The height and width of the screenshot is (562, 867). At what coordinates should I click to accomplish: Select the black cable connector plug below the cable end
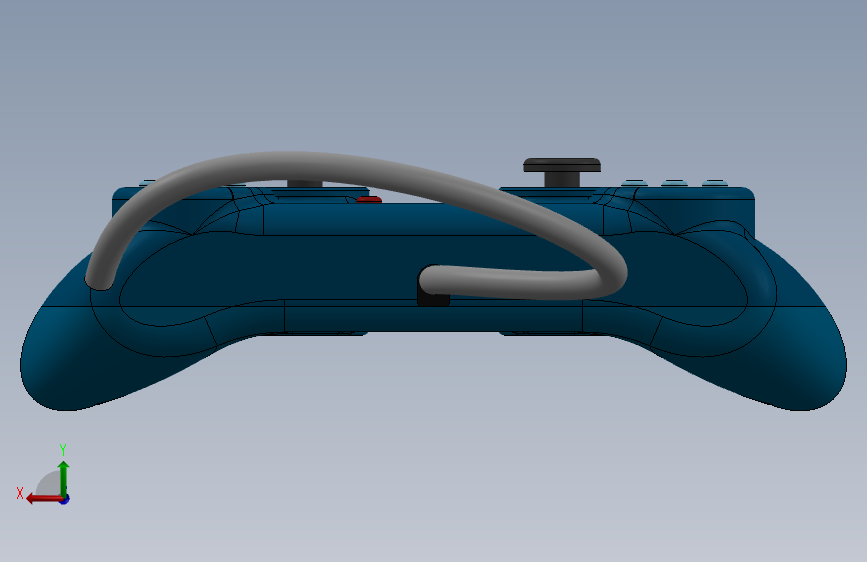tap(433, 299)
